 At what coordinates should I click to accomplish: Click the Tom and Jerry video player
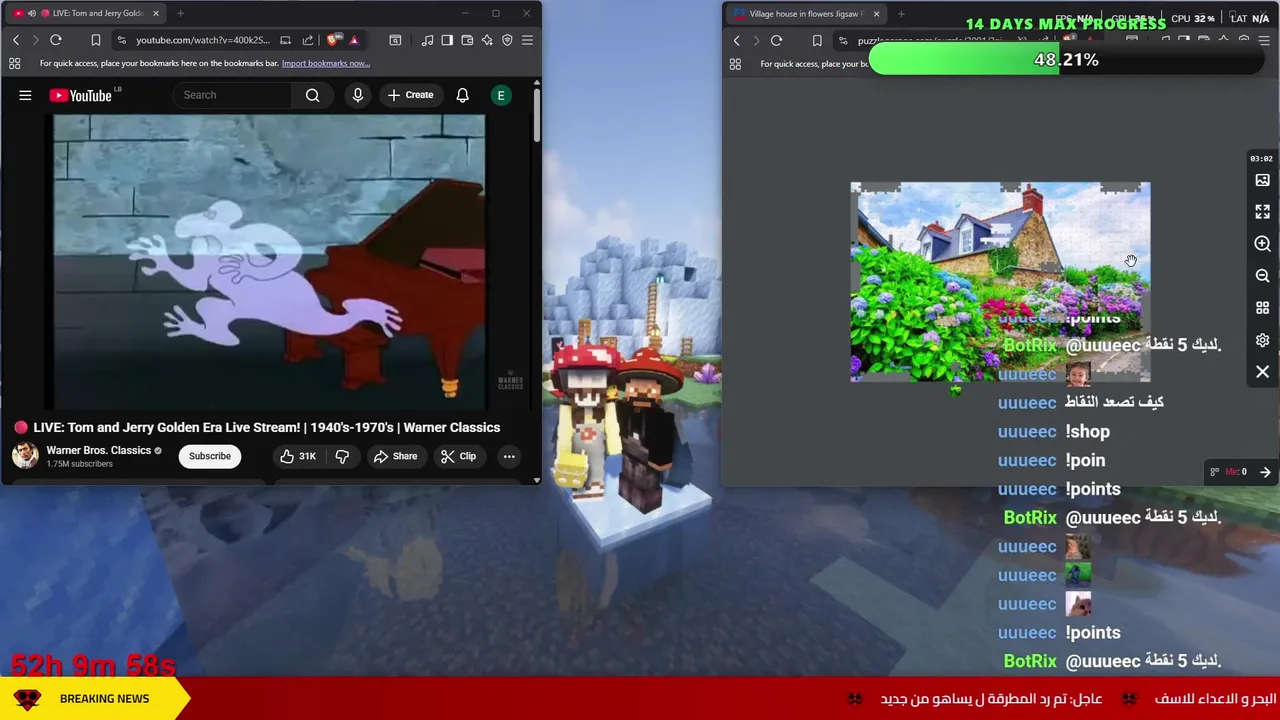(269, 262)
